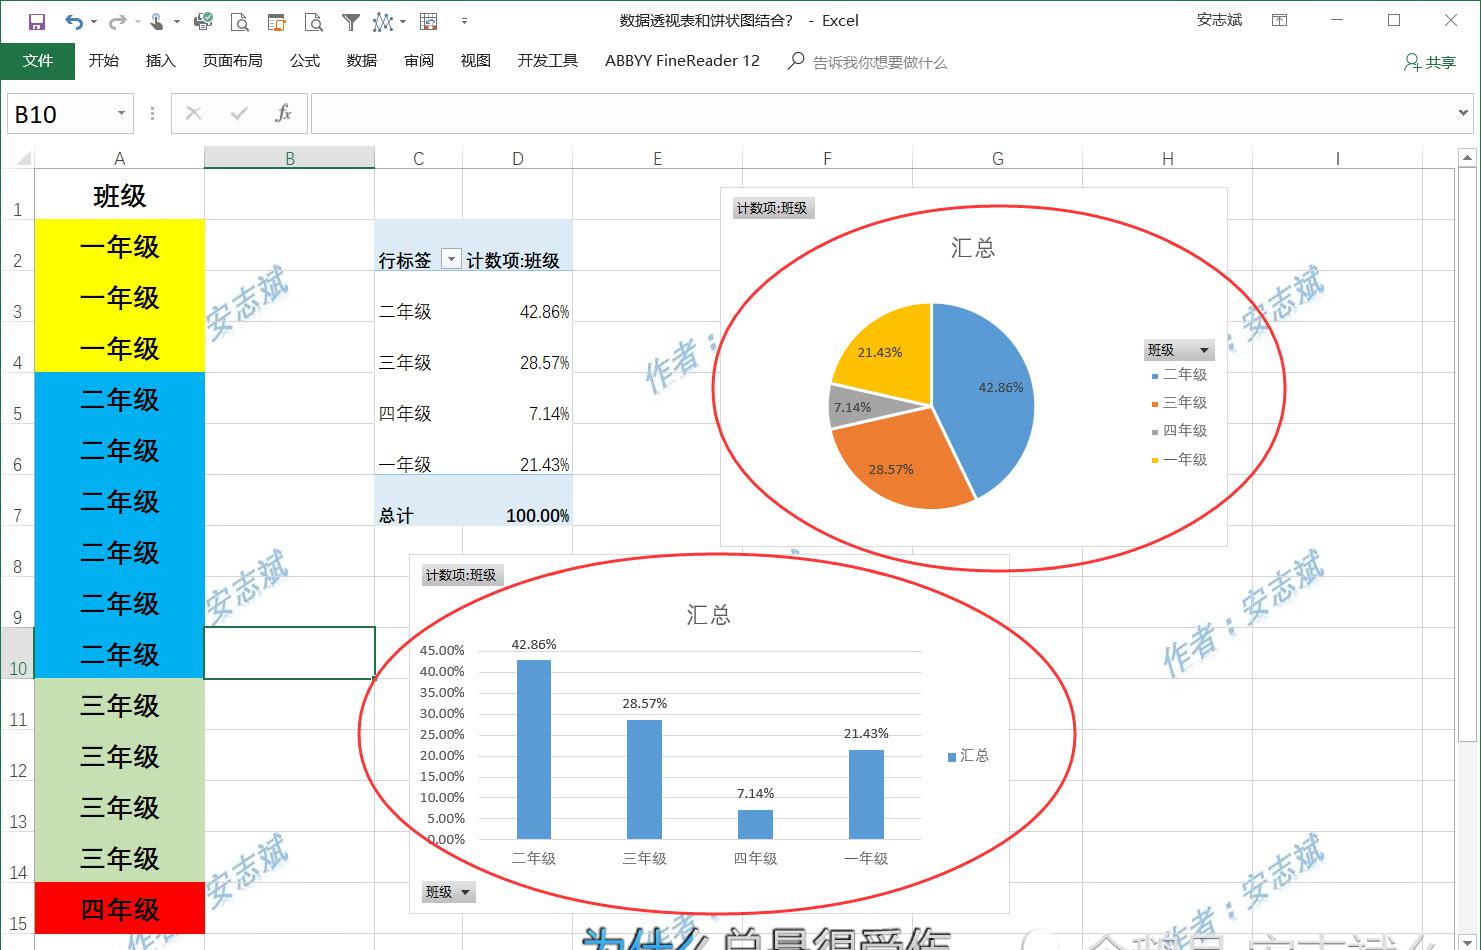Toggle Touch/Mouse mode
This screenshot has height=950, width=1481.
point(157,21)
